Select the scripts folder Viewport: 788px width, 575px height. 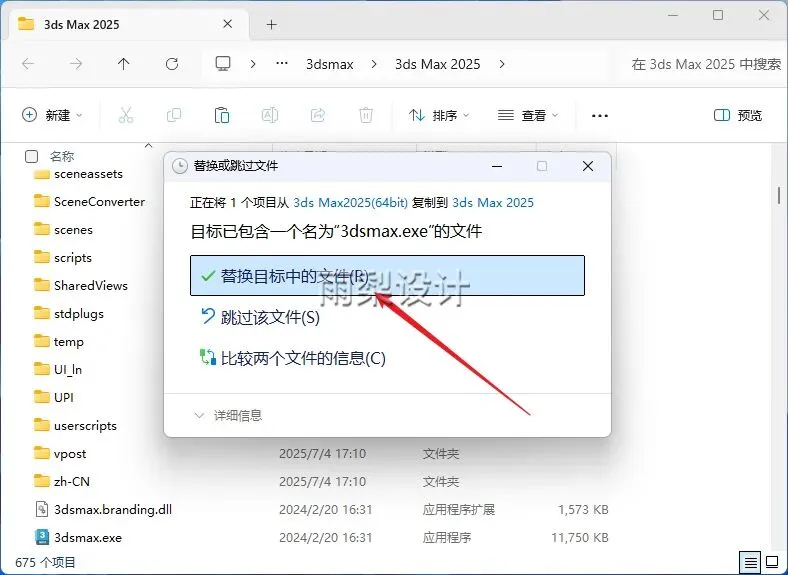(73, 257)
